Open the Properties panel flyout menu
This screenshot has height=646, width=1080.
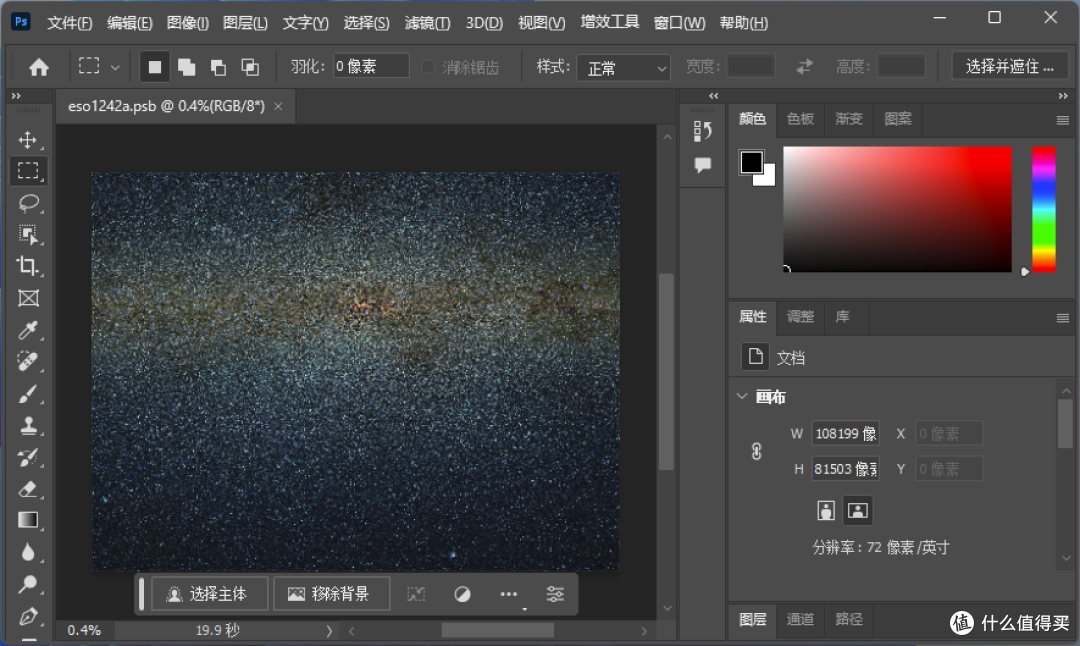click(x=1062, y=318)
